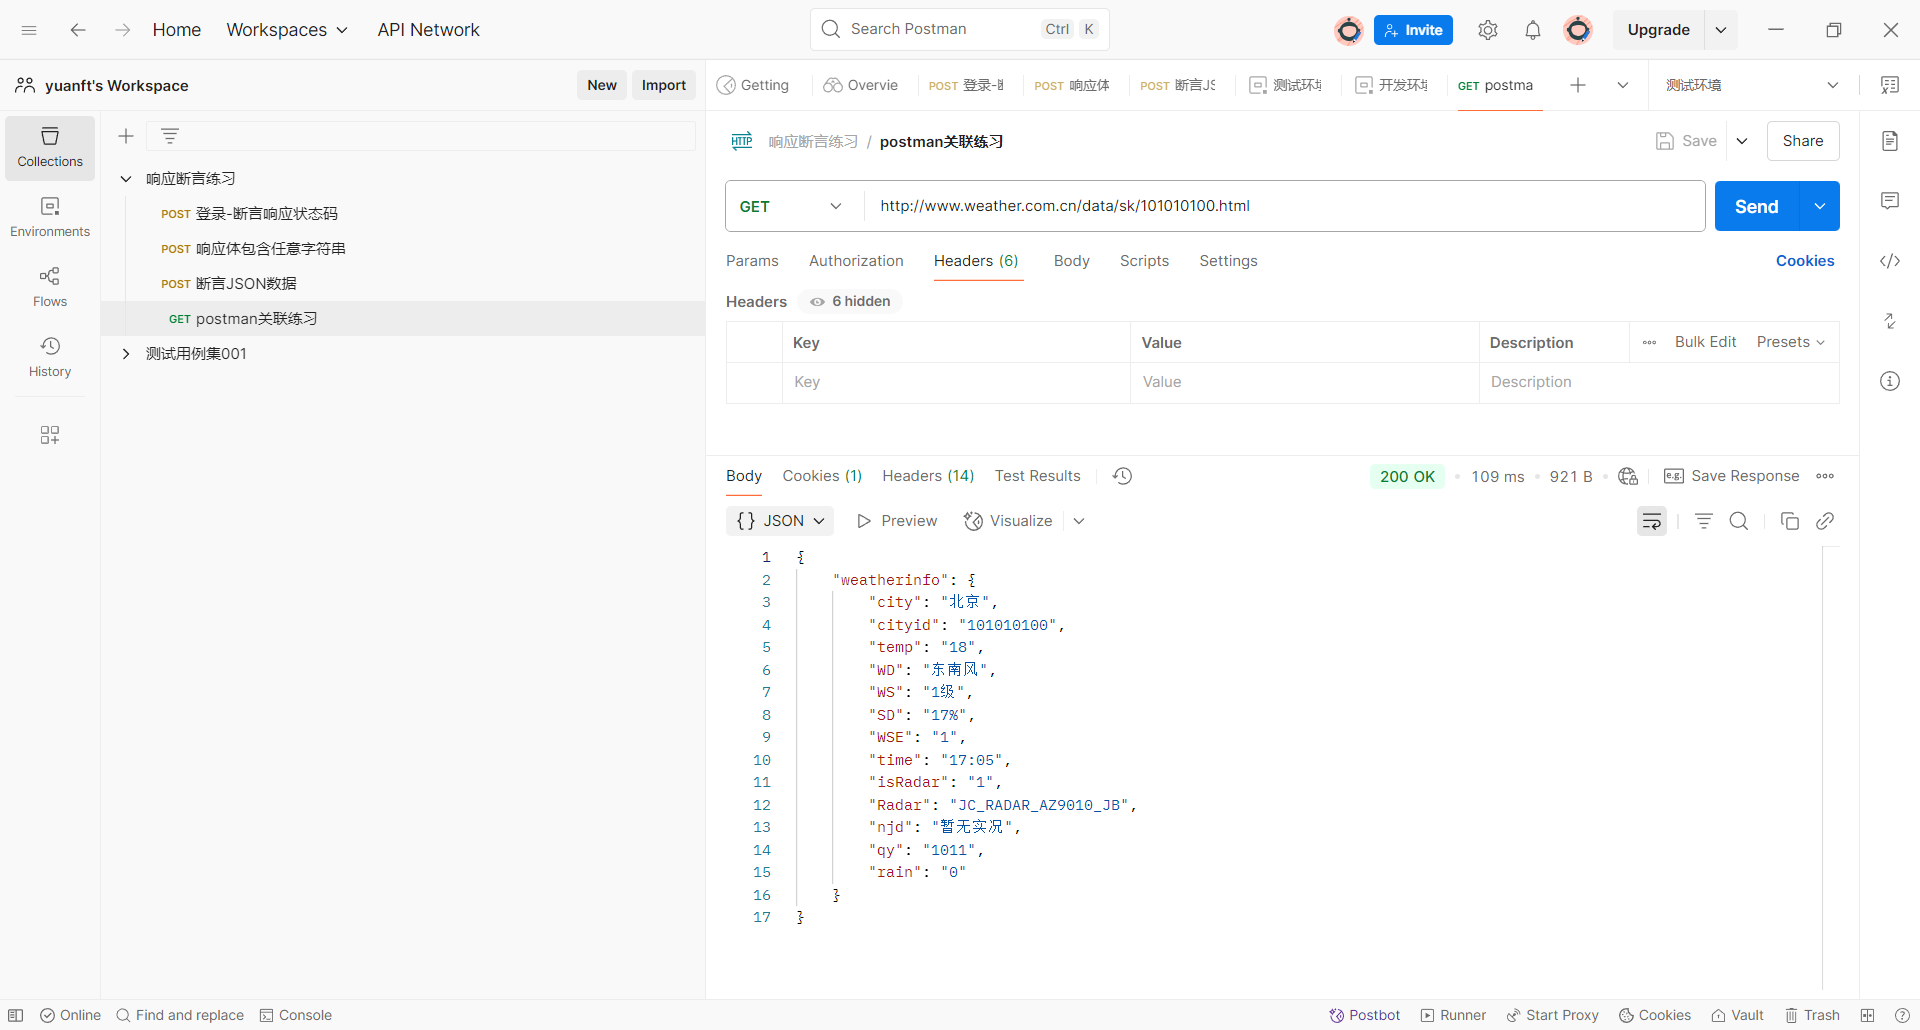1920x1030 pixels.
Task: Open Postbot in the status bar
Action: pos(1365,1015)
